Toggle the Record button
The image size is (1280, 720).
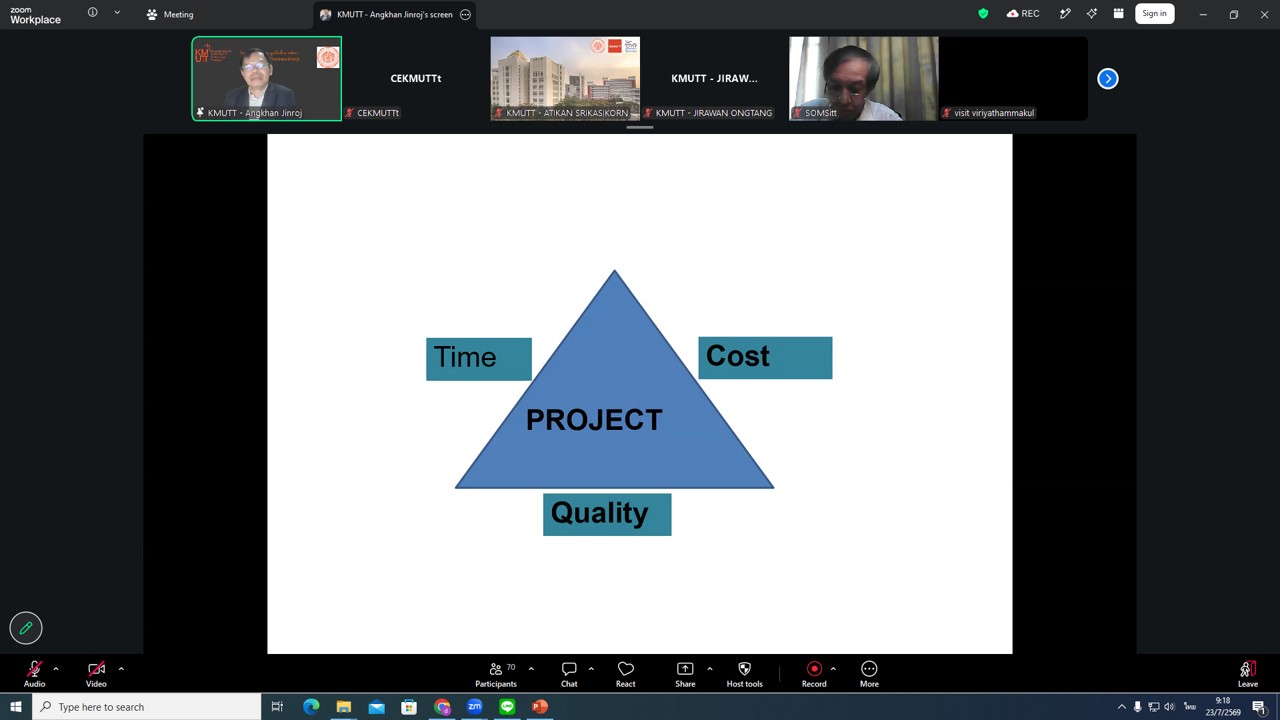coord(814,674)
